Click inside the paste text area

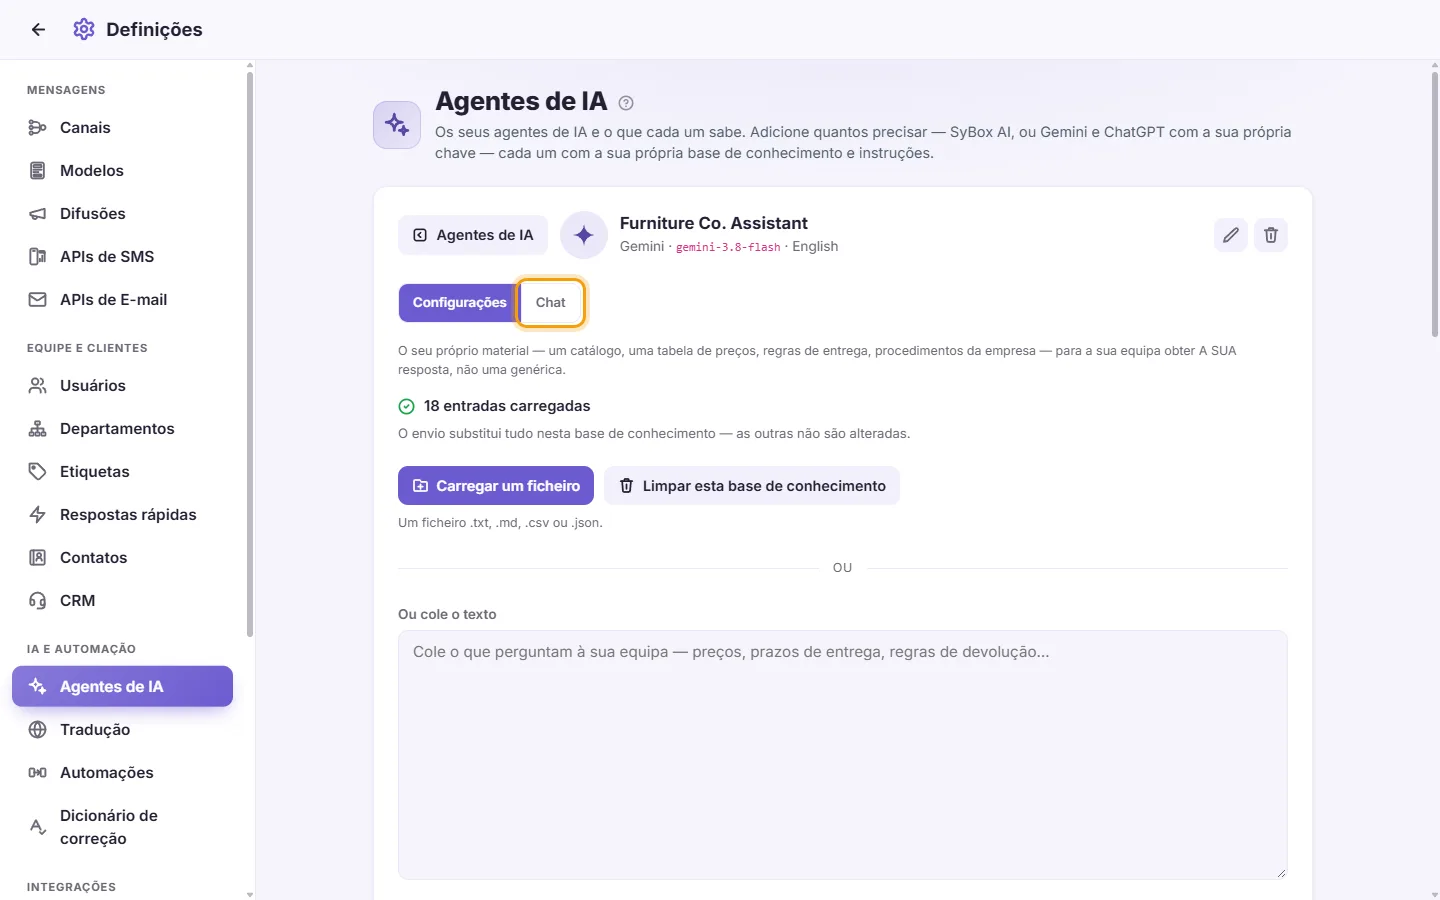[x=843, y=755]
